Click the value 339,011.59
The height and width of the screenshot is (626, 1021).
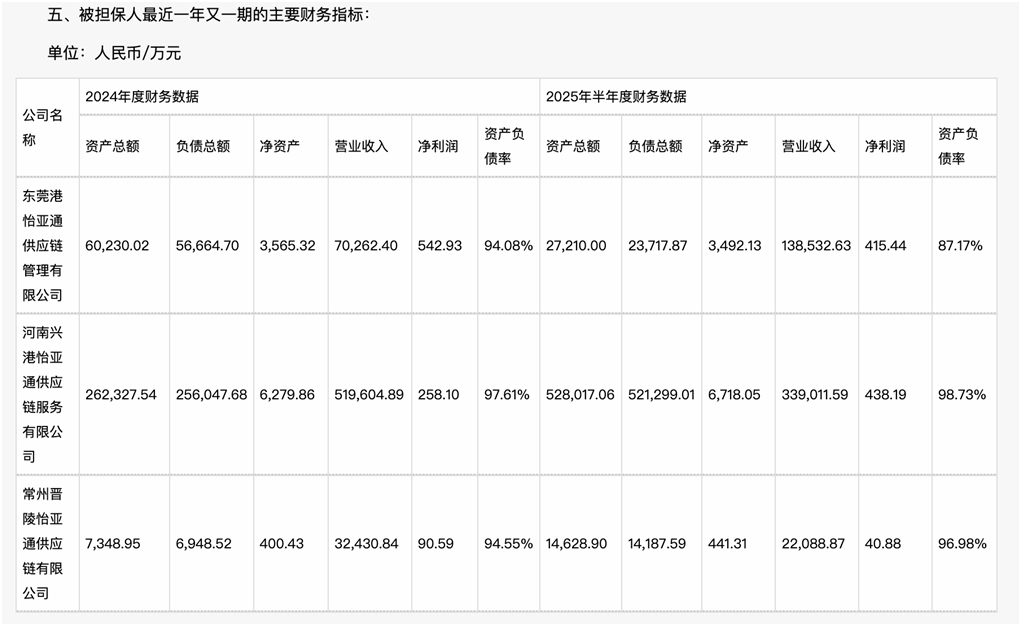815,395
